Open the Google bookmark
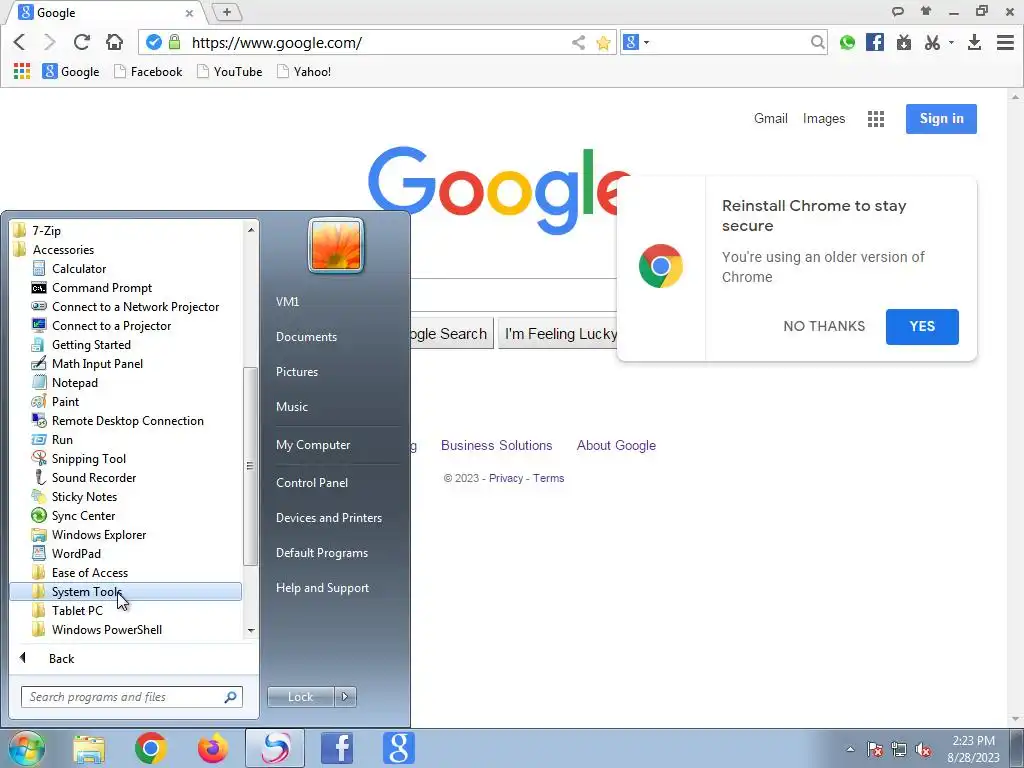This screenshot has height=768, width=1024. point(71,71)
